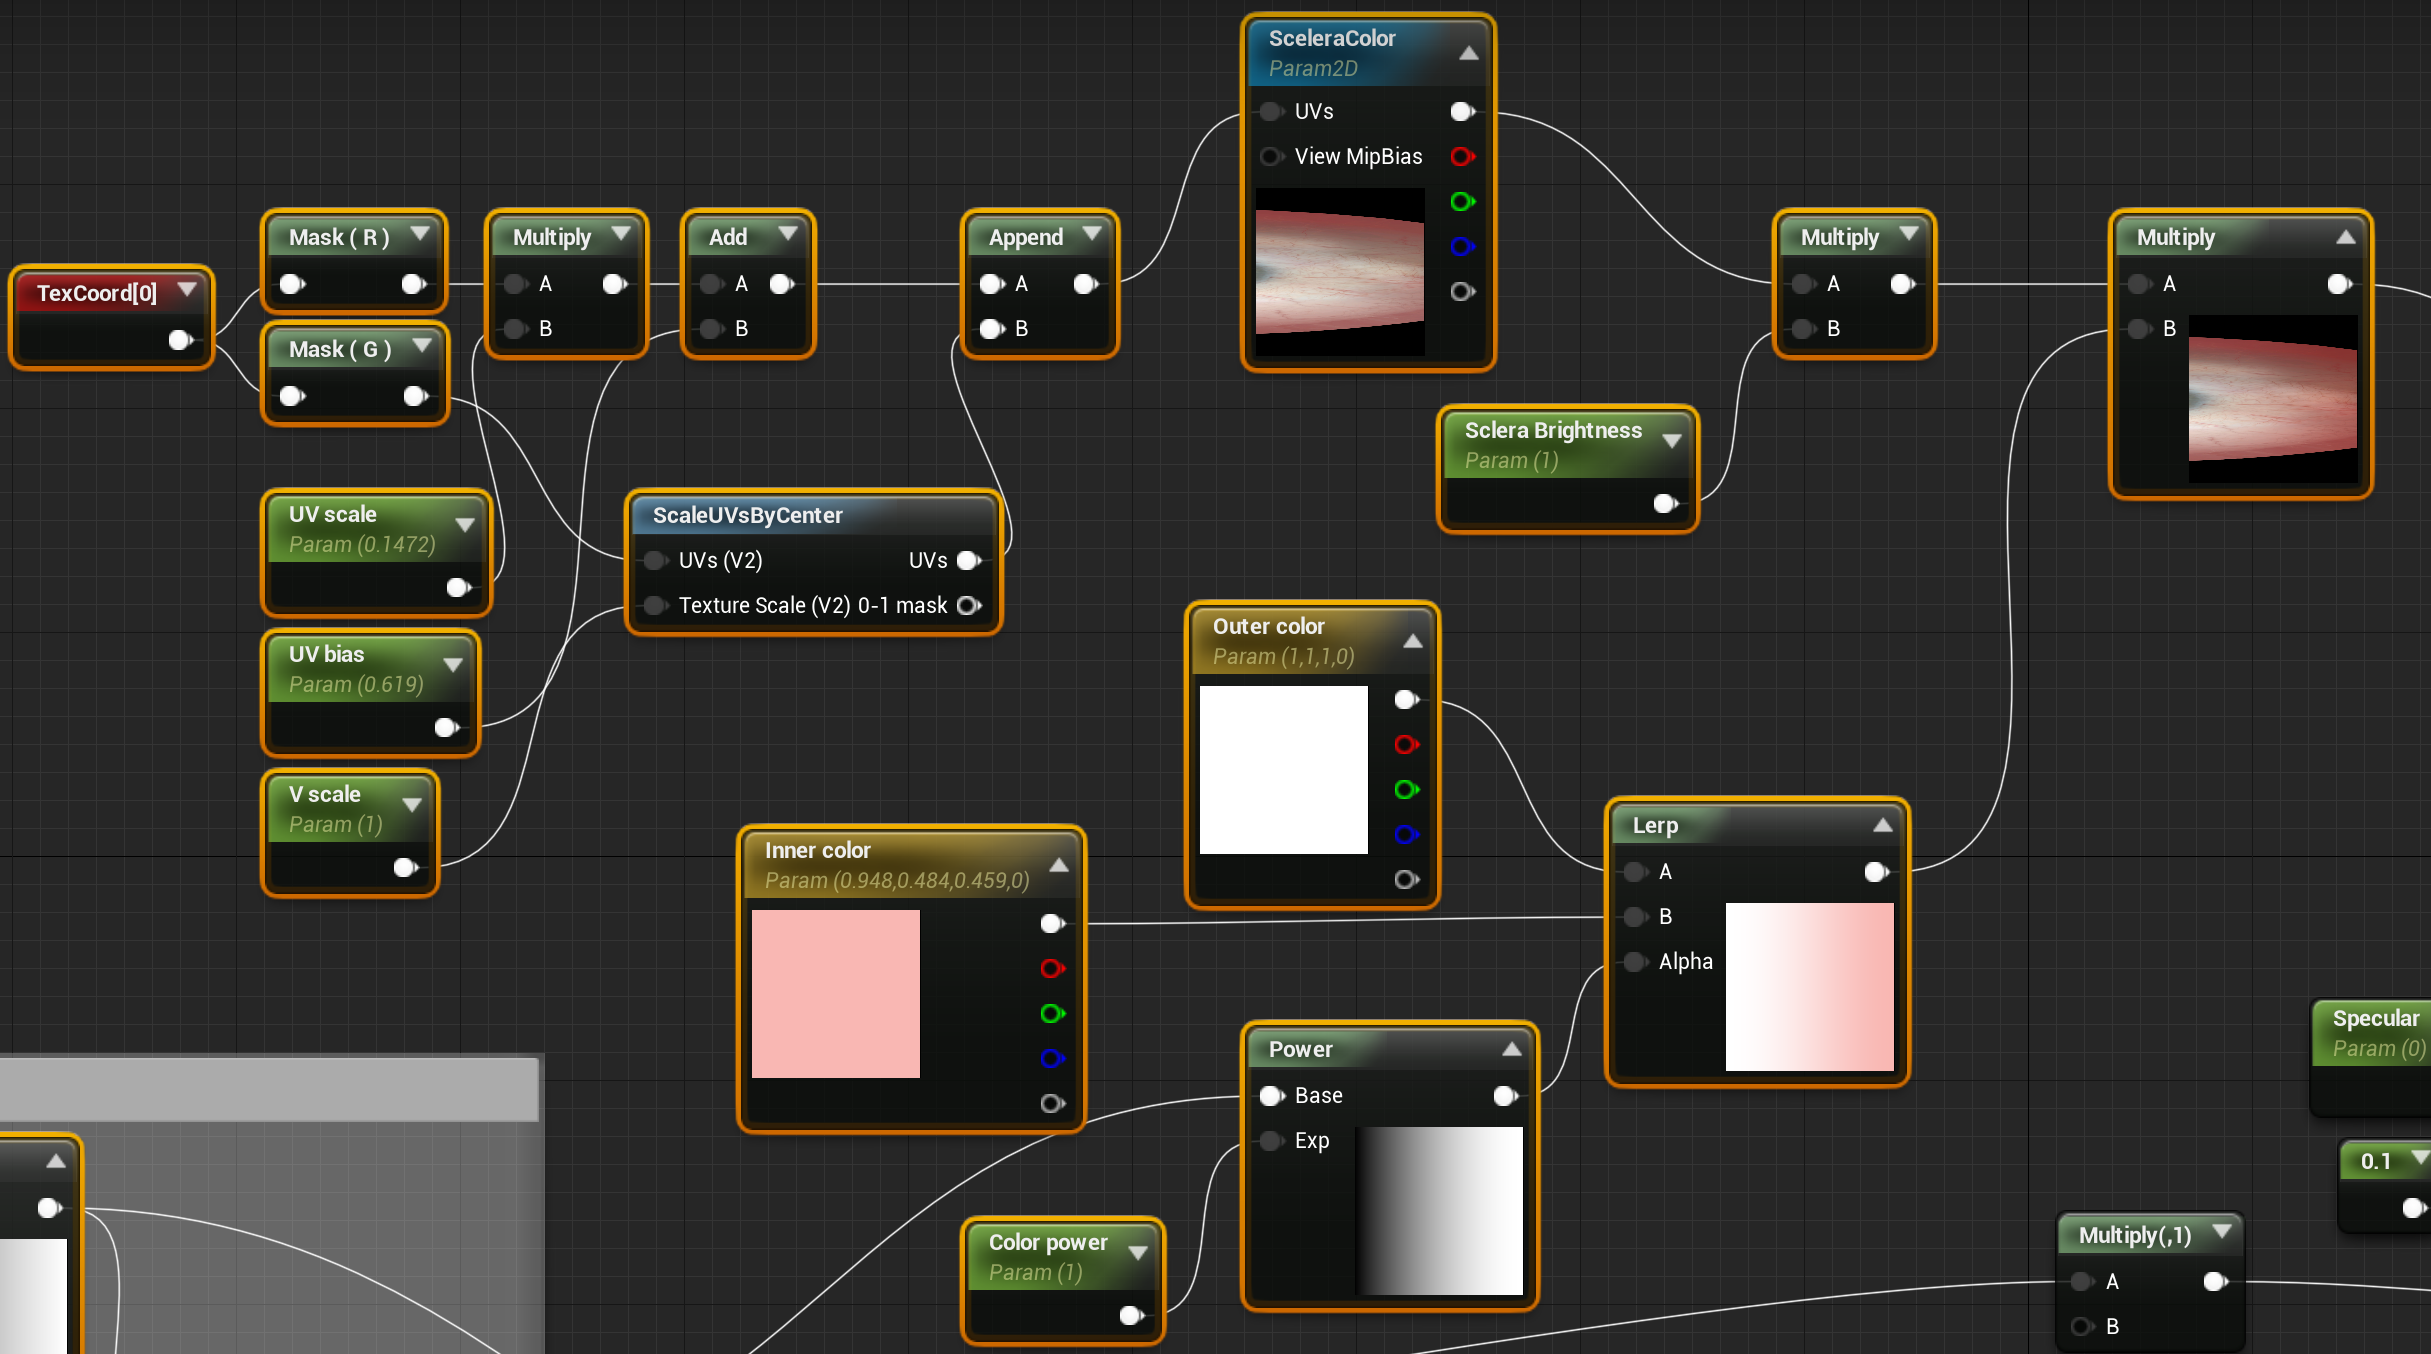Expand the Append node arrow
This screenshot has height=1354, width=2431.
pos(1091,234)
